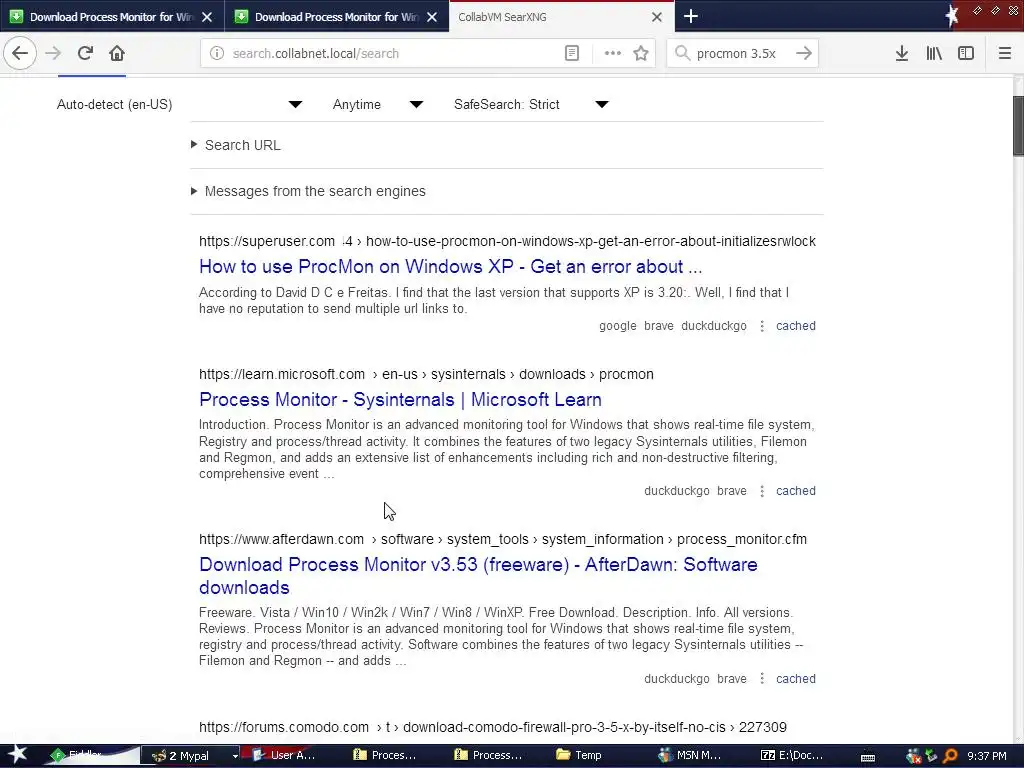Toggle reader view icon
The image size is (1024, 768).
(x=571, y=53)
